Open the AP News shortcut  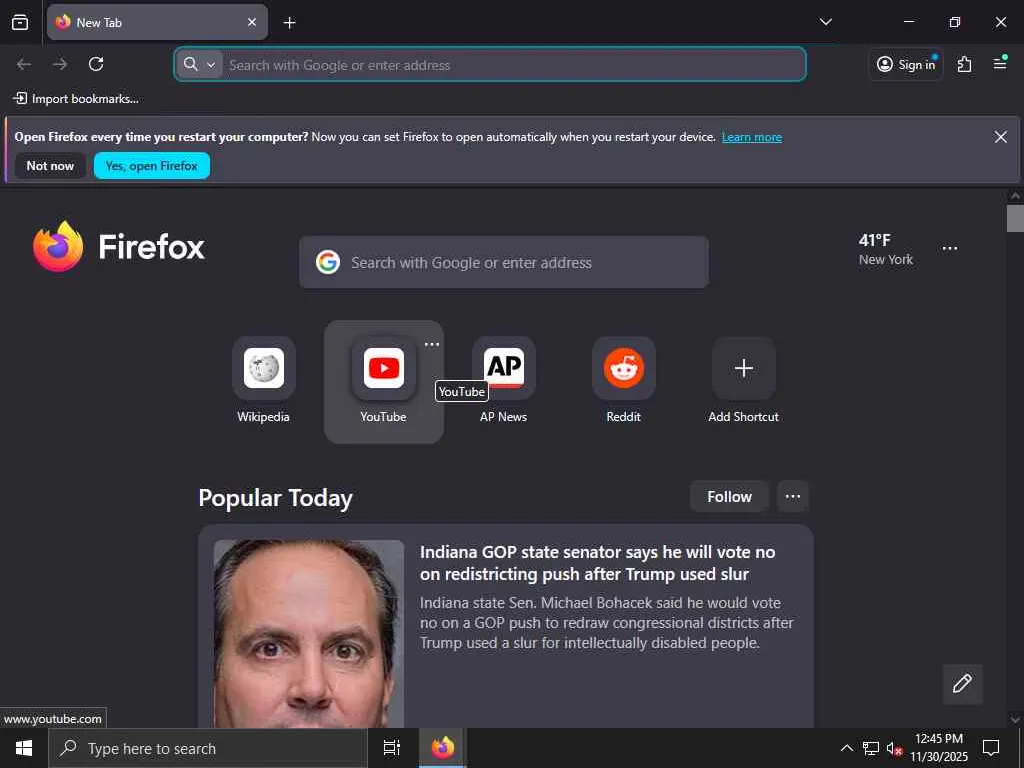pos(504,381)
